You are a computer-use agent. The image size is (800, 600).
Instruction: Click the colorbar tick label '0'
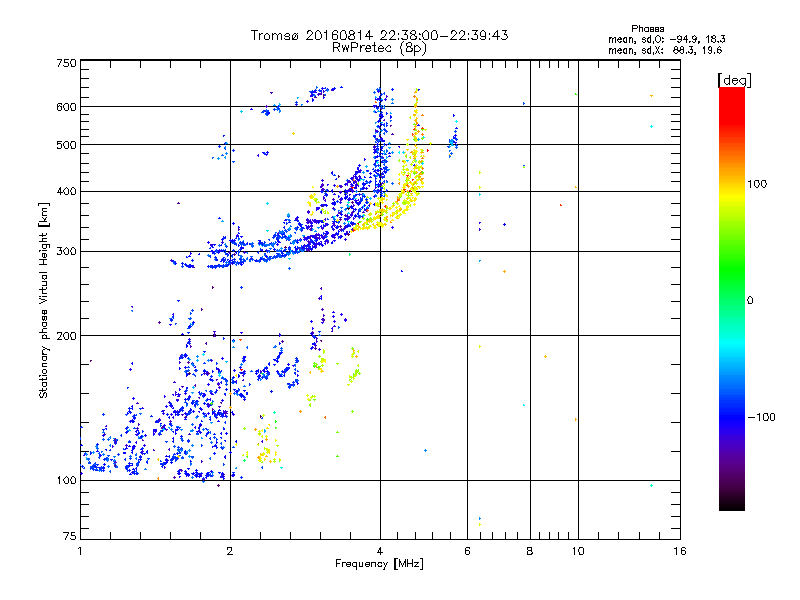[x=750, y=300]
